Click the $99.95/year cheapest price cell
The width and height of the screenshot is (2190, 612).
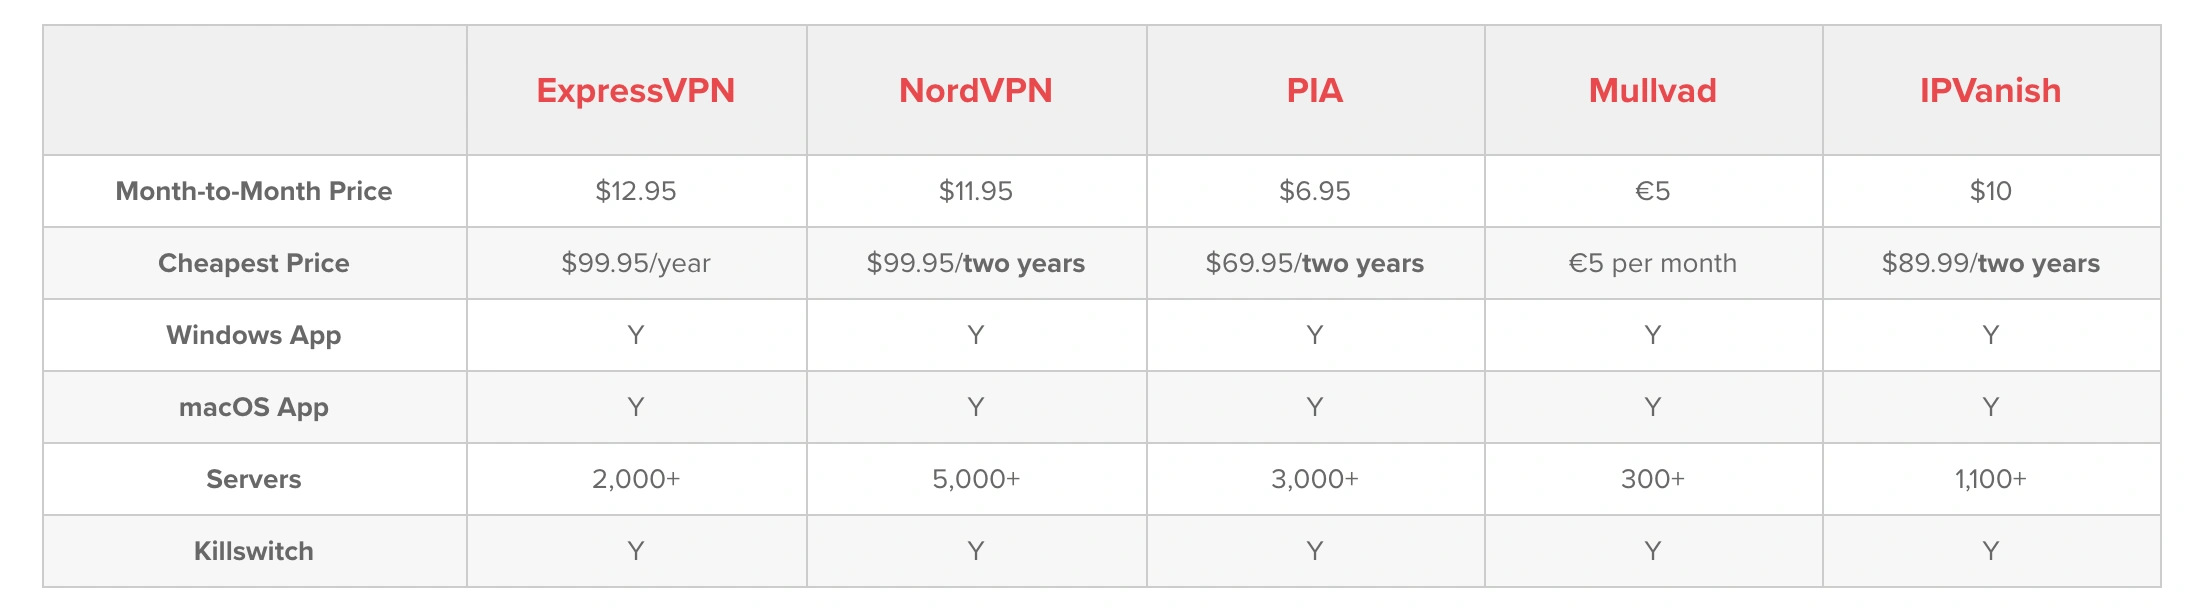pyautogui.click(x=636, y=263)
